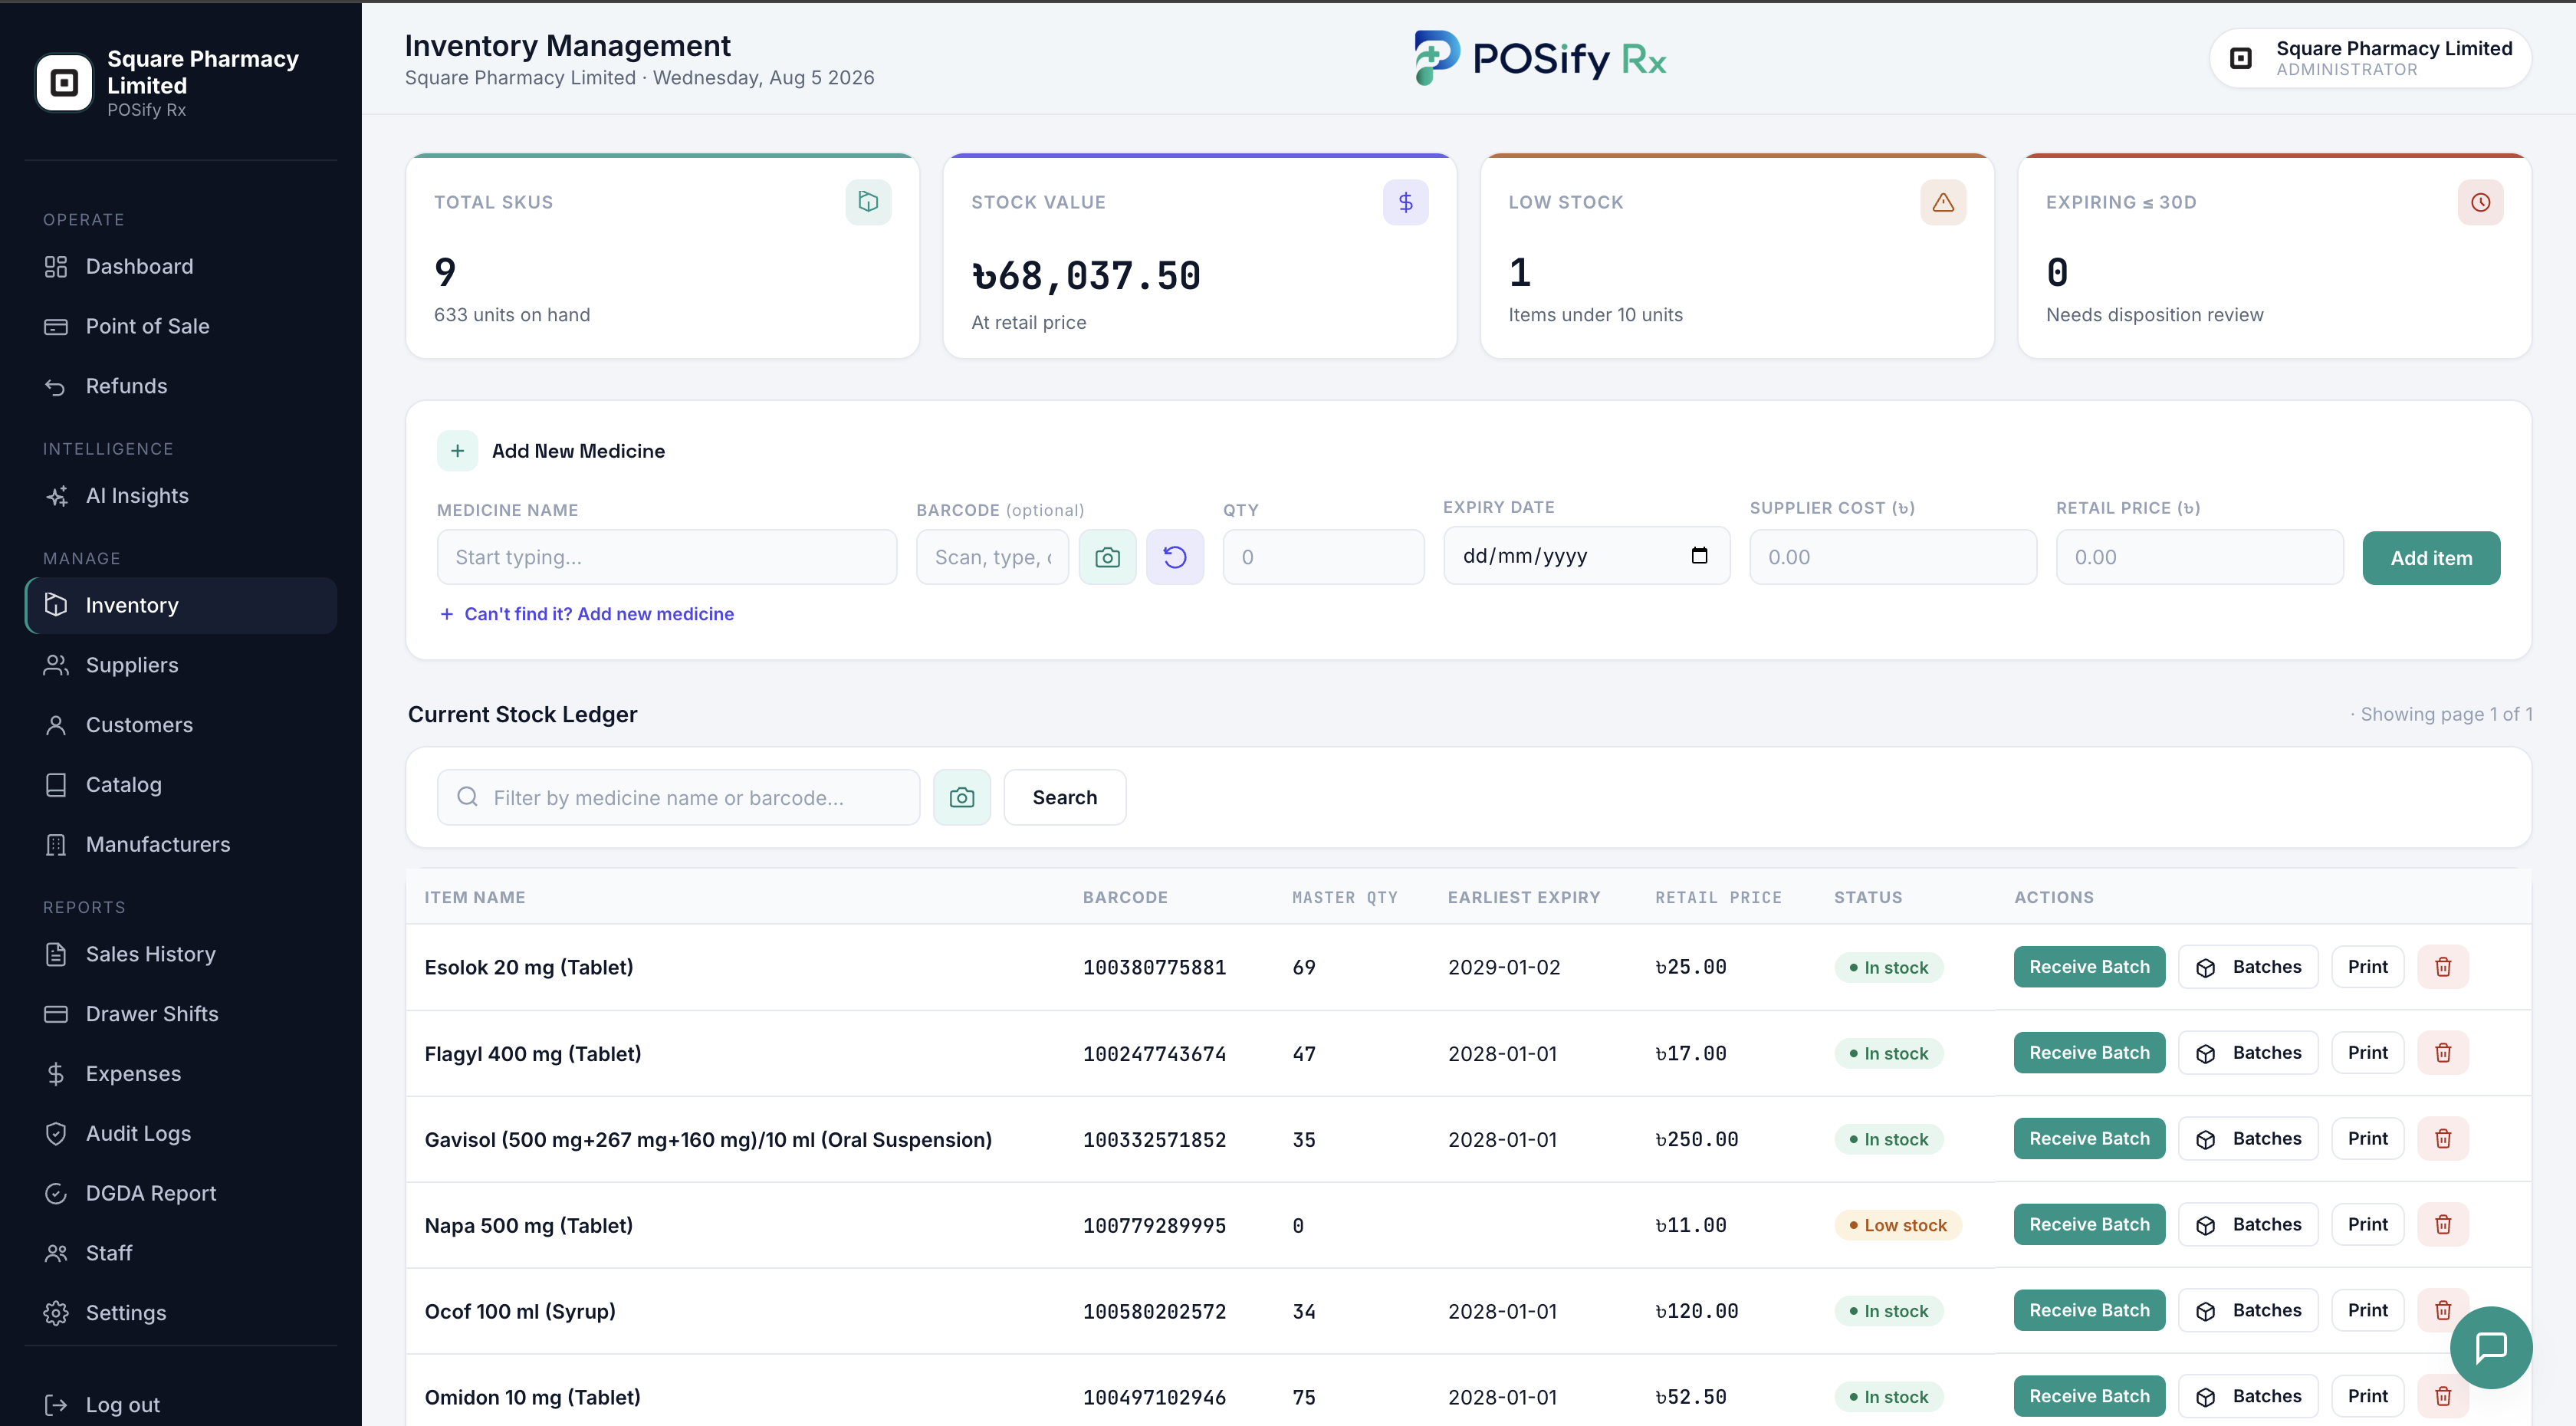Open the Expenses page
The height and width of the screenshot is (1426, 2576).
tap(181, 1074)
